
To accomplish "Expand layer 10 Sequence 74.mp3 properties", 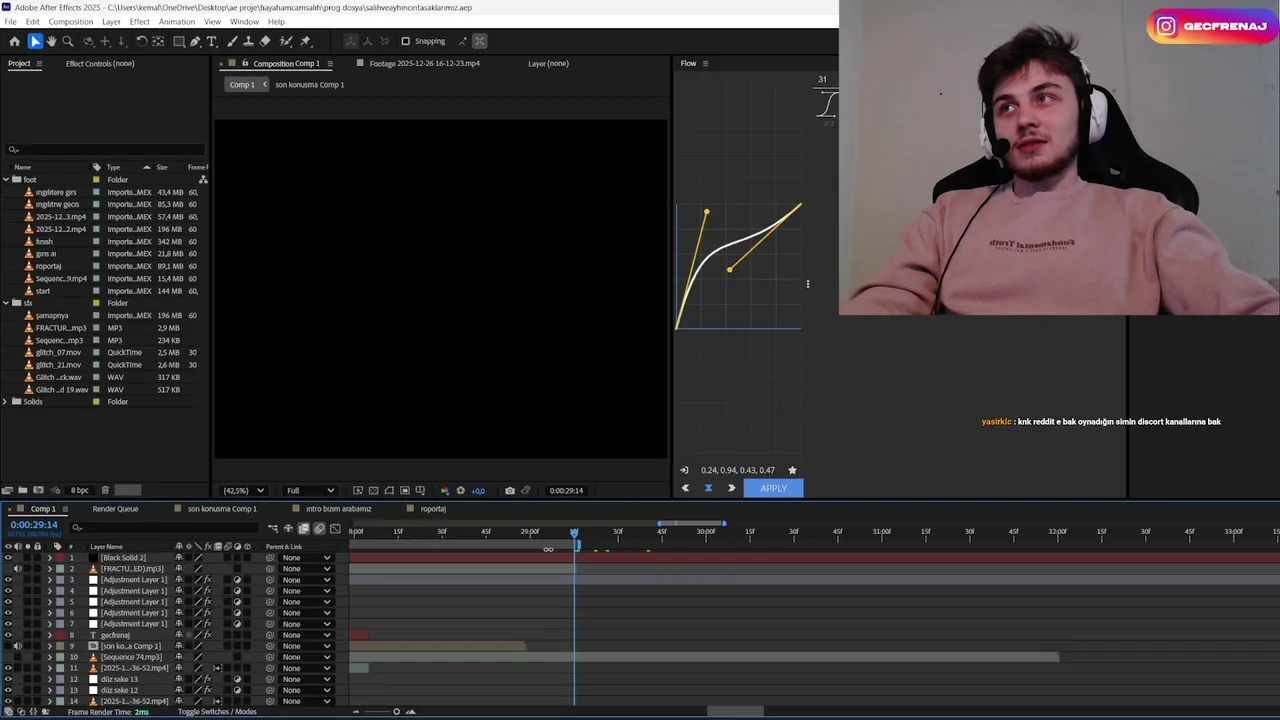I will tap(49, 657).
